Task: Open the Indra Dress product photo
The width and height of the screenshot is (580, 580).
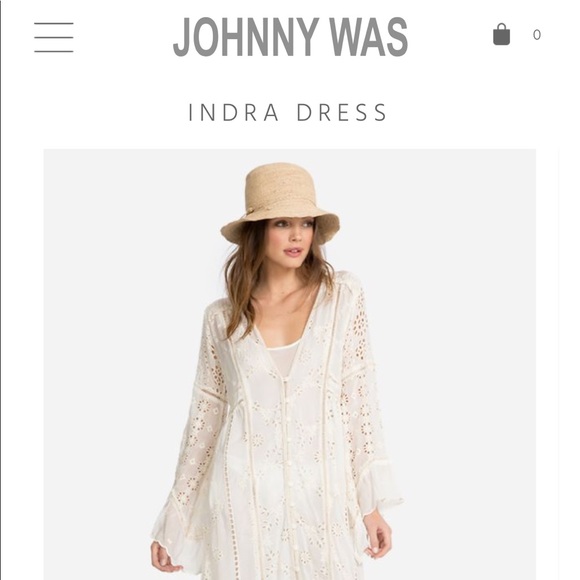Action: (x=290, y=364)
